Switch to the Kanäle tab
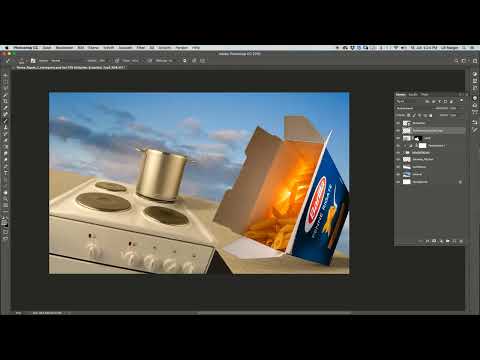Screen dimensions: 480x360 coord(413,94)
